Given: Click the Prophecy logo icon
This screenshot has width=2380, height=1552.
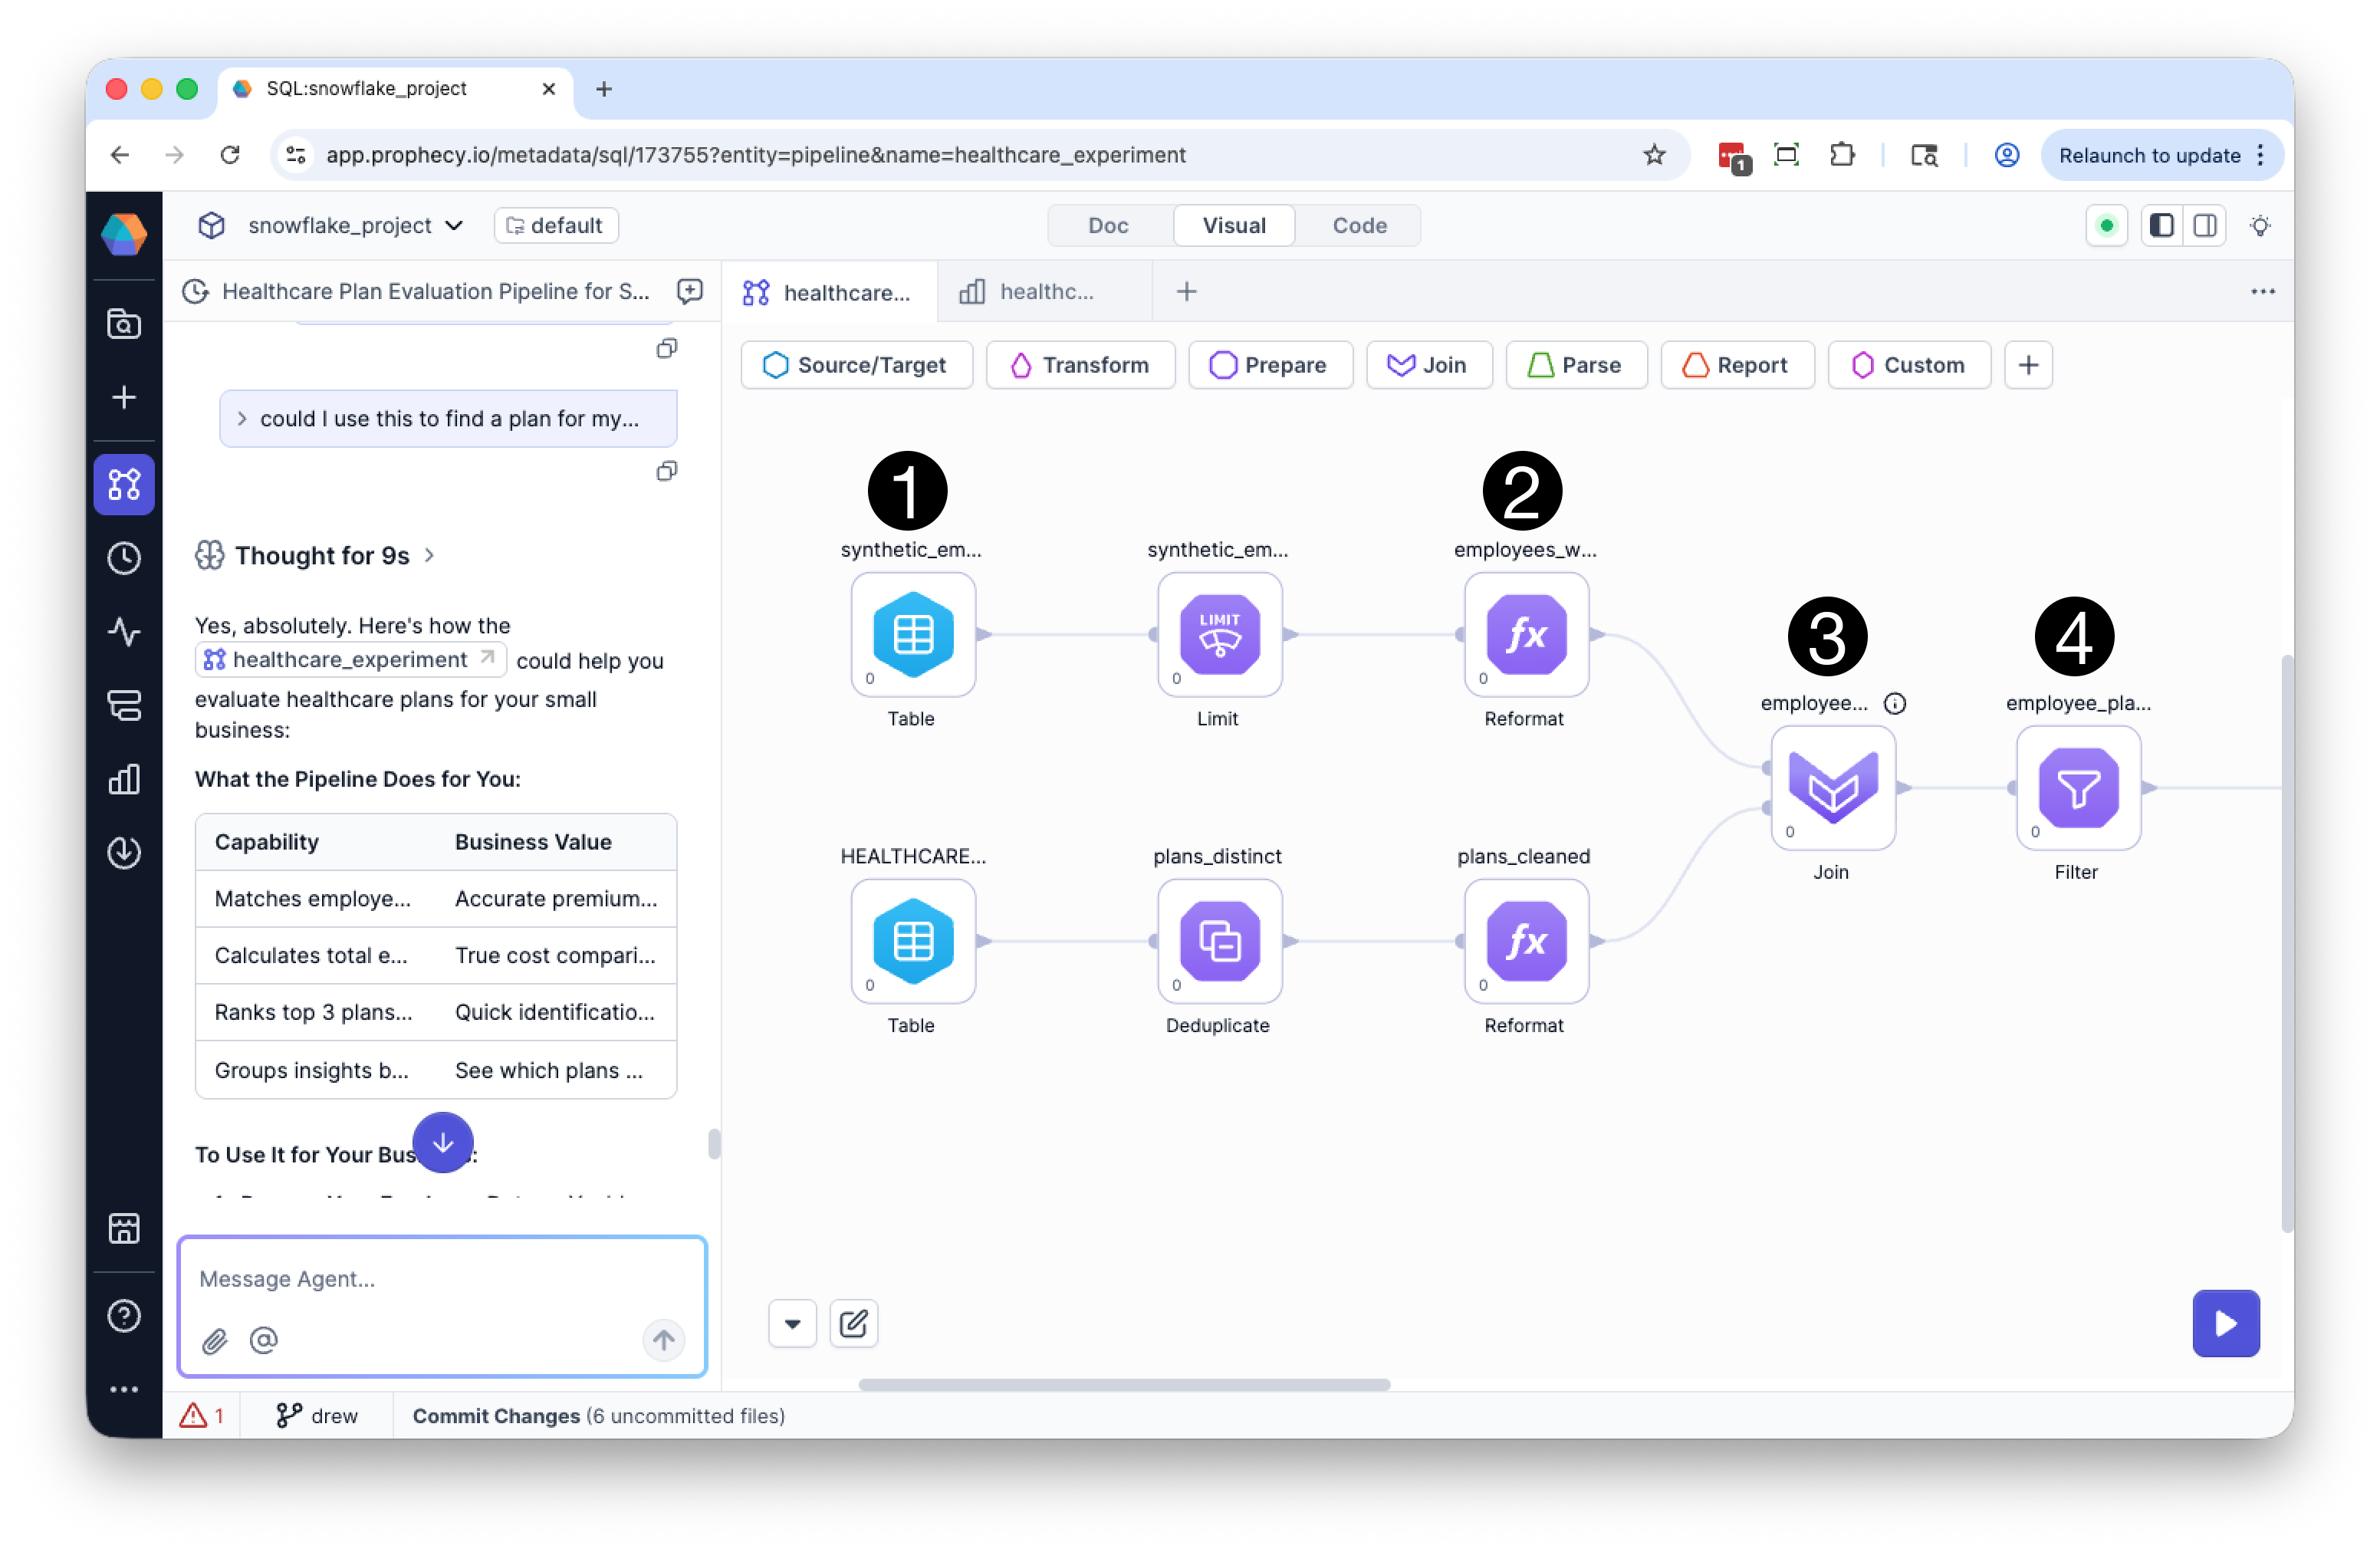Looking at the screenshot, I should [x=124, y=233].
